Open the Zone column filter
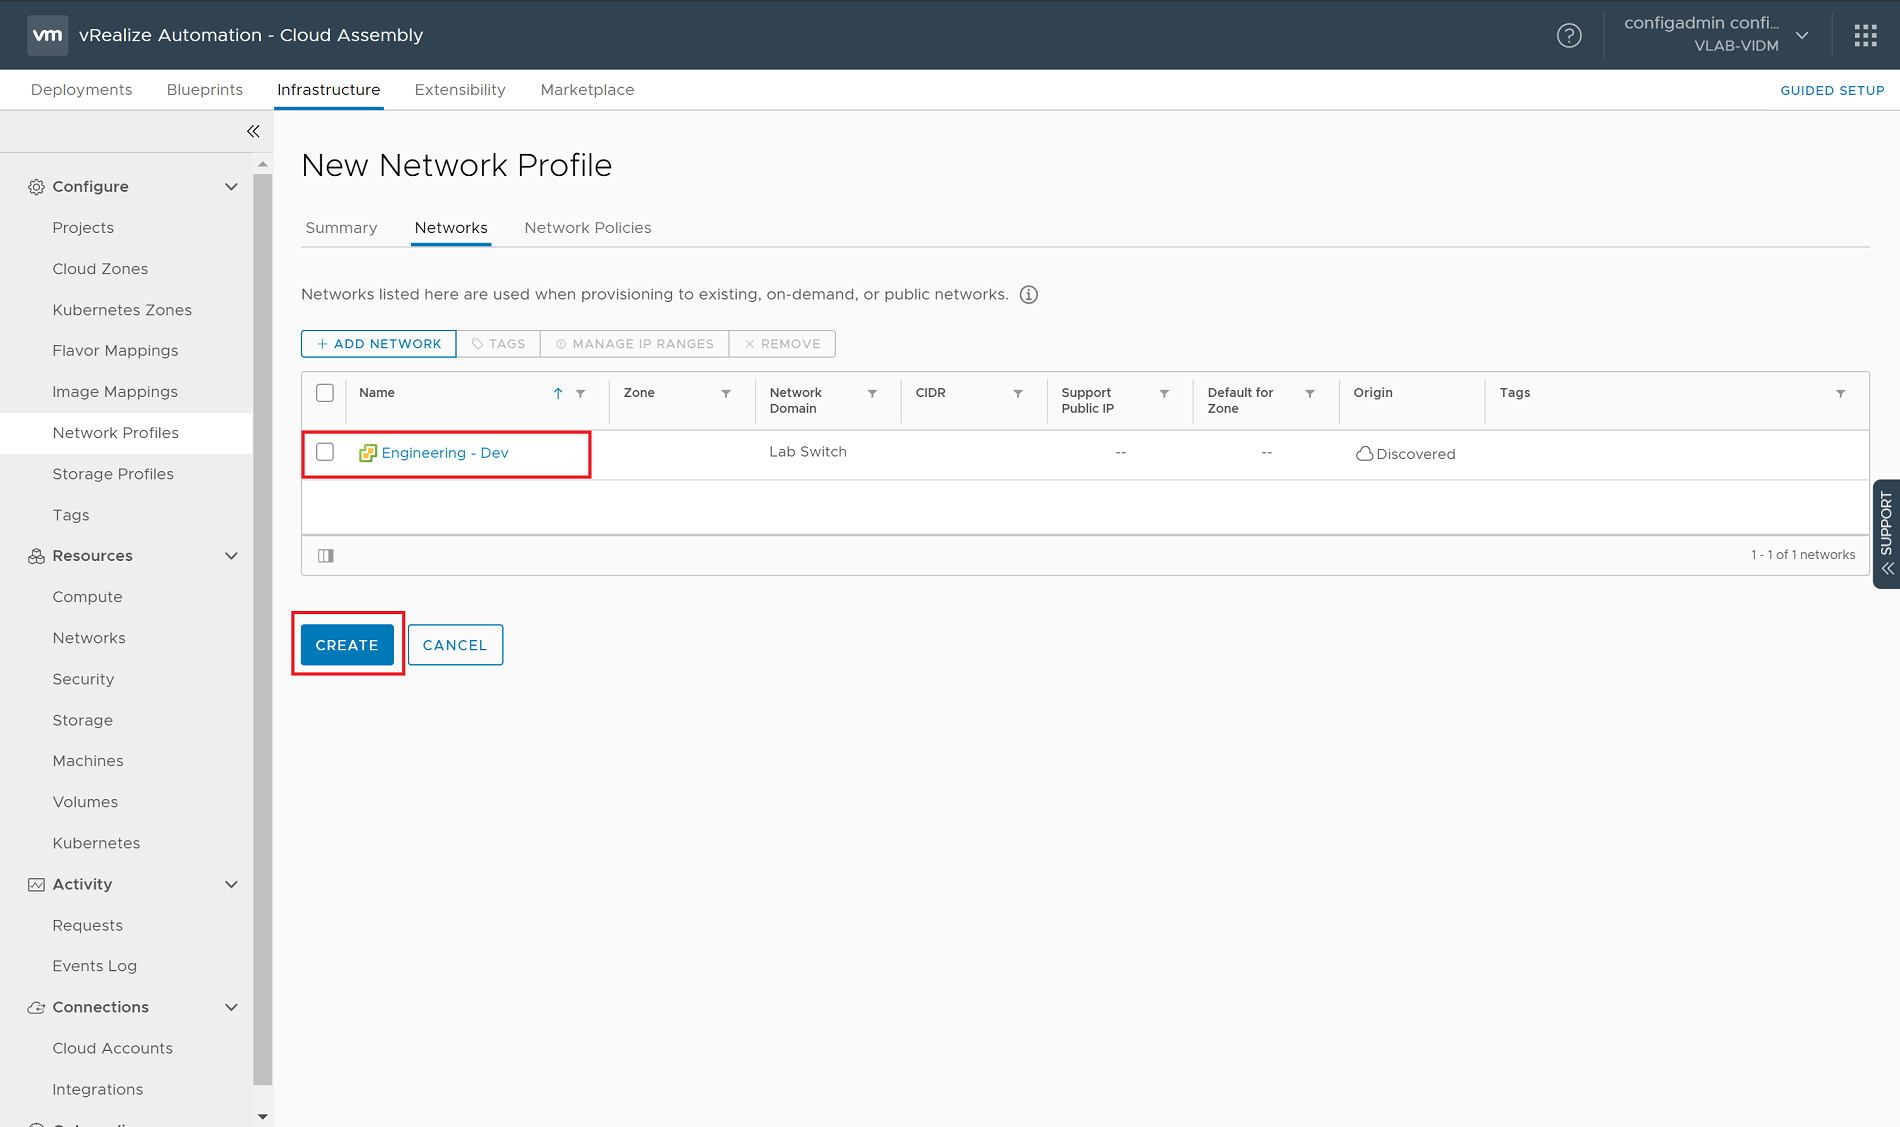Image resolution: width=1900 pixels, height=1127 pixels. (726, 393)
